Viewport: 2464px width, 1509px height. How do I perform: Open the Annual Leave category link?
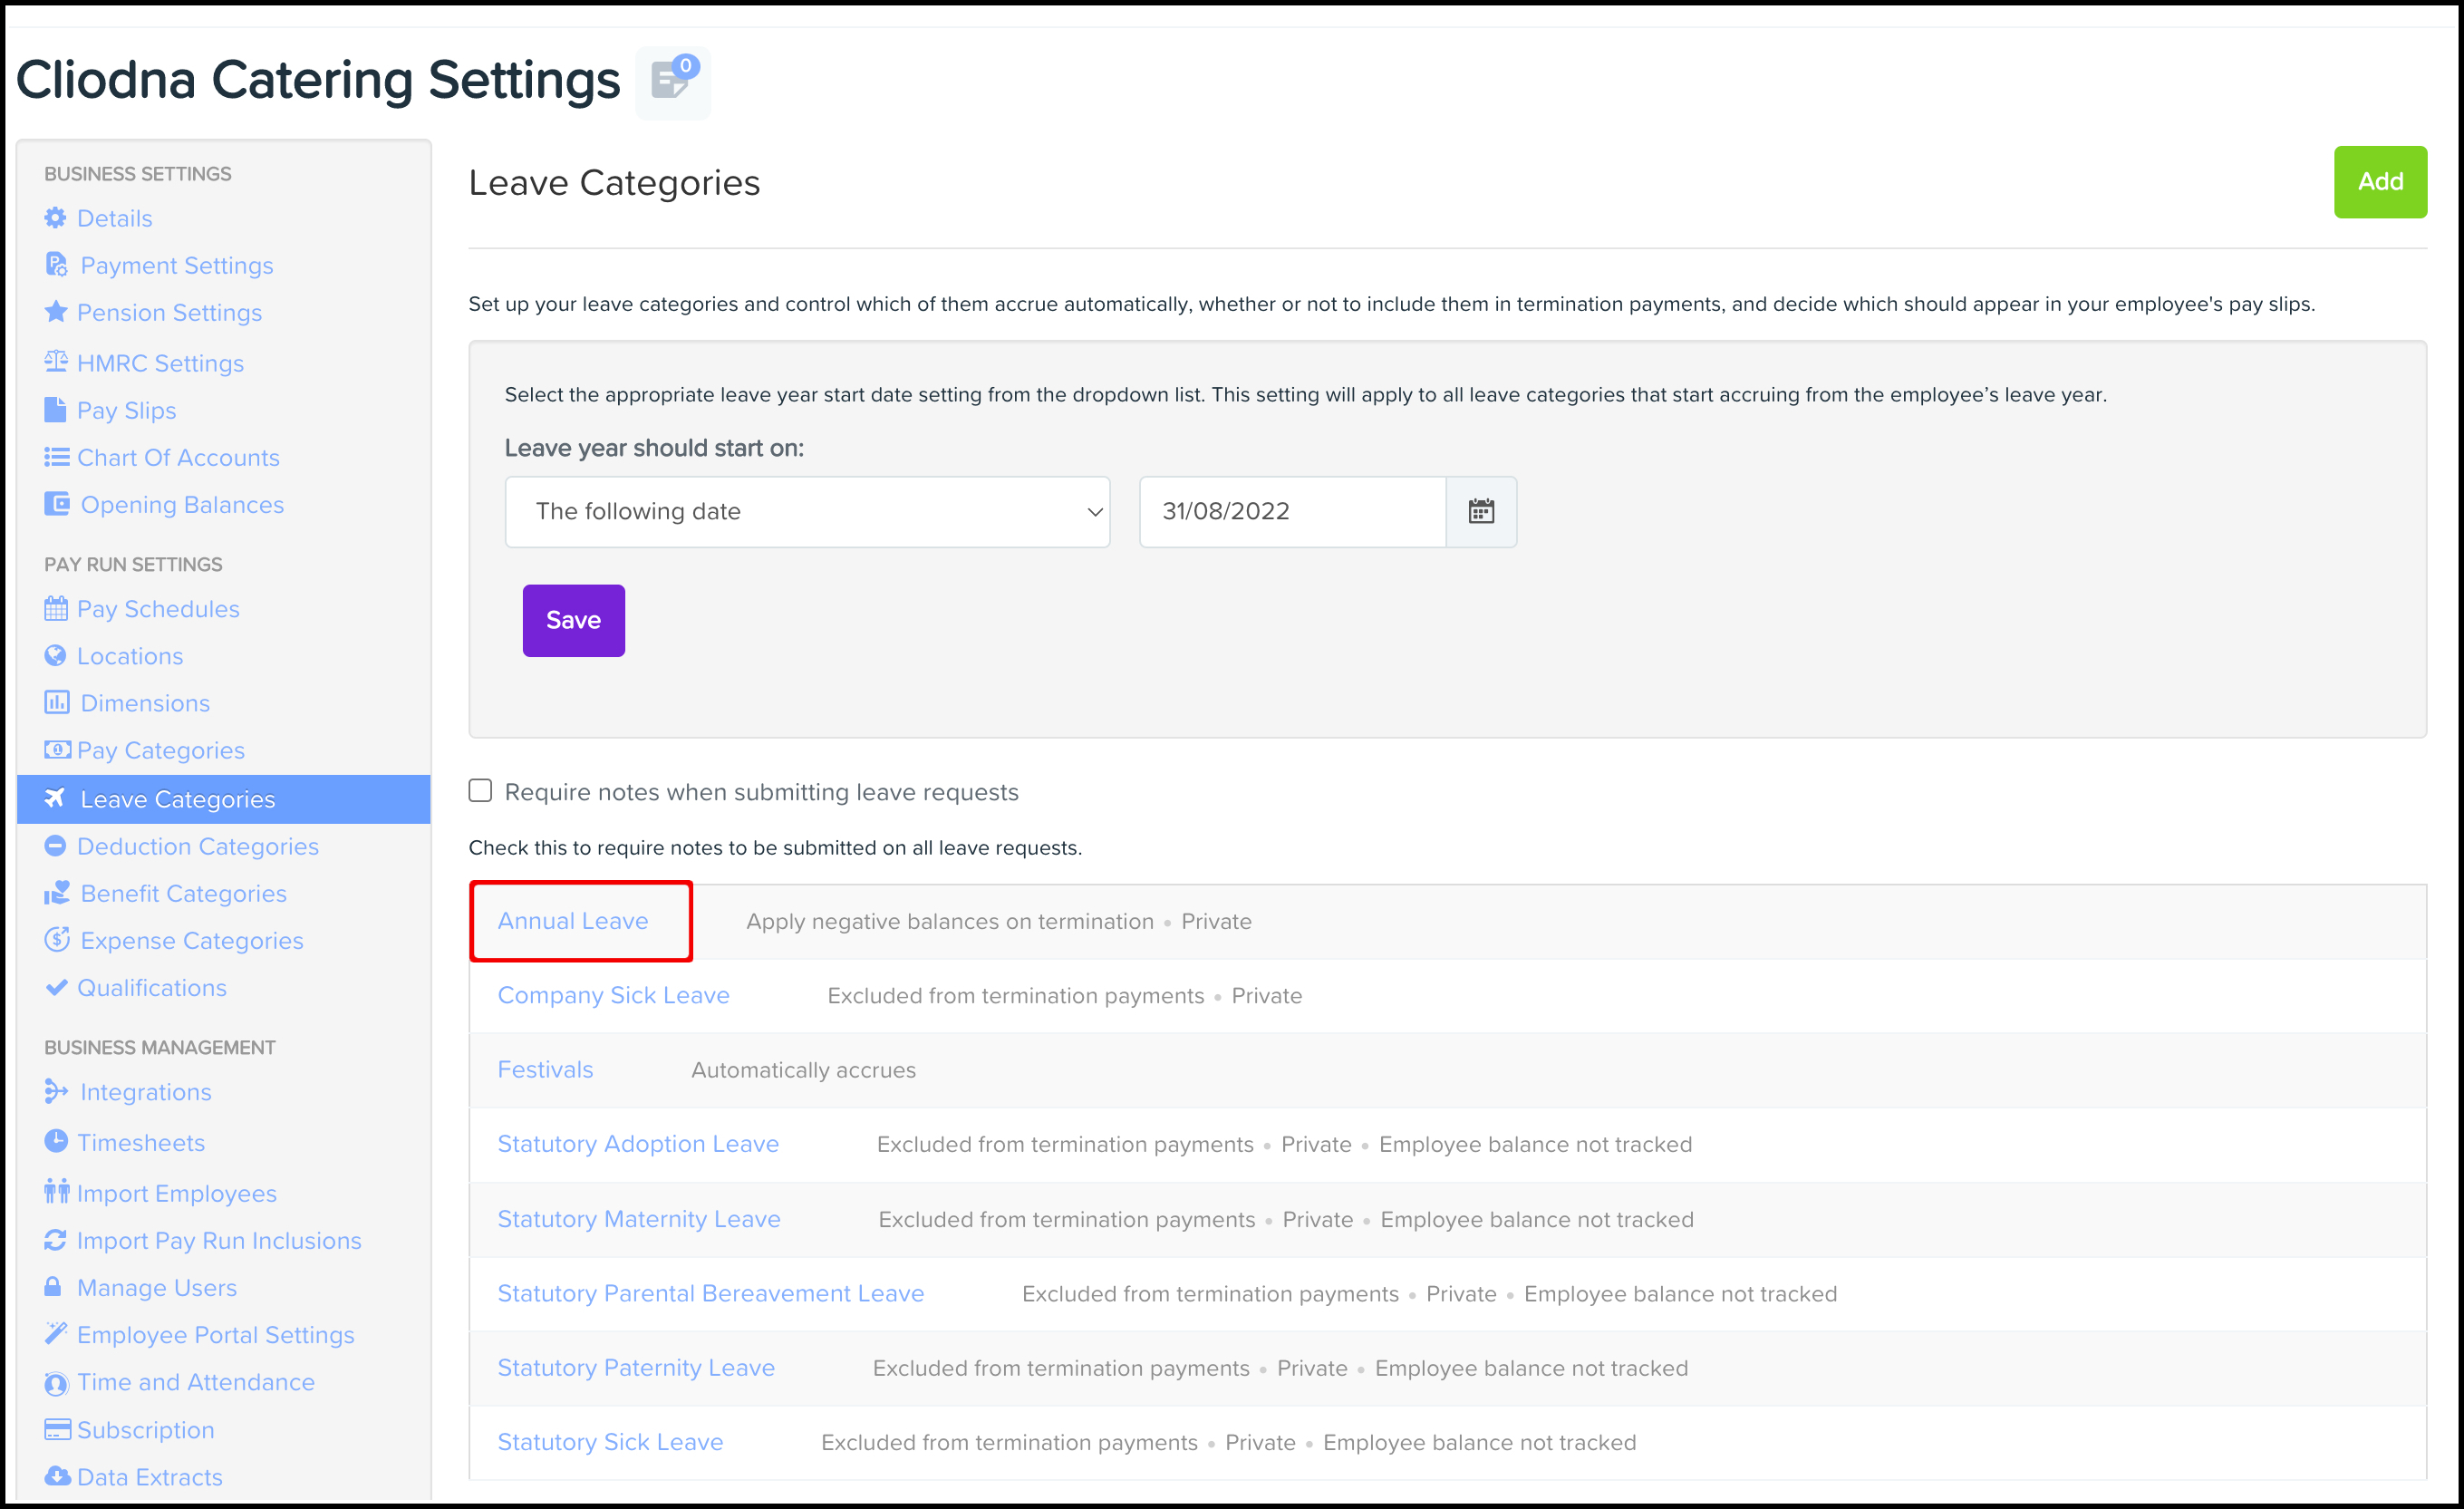tap(573, 921)
